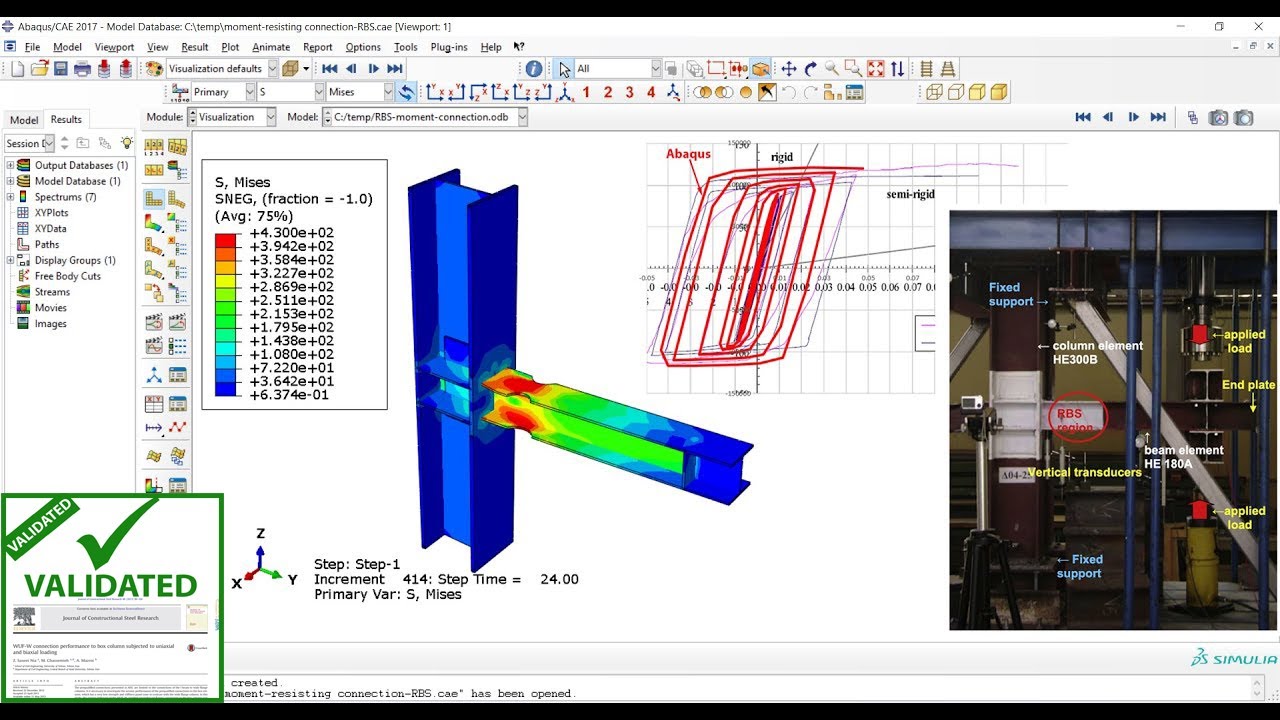Click the Session Data selector field

click(x=28, y=143)
